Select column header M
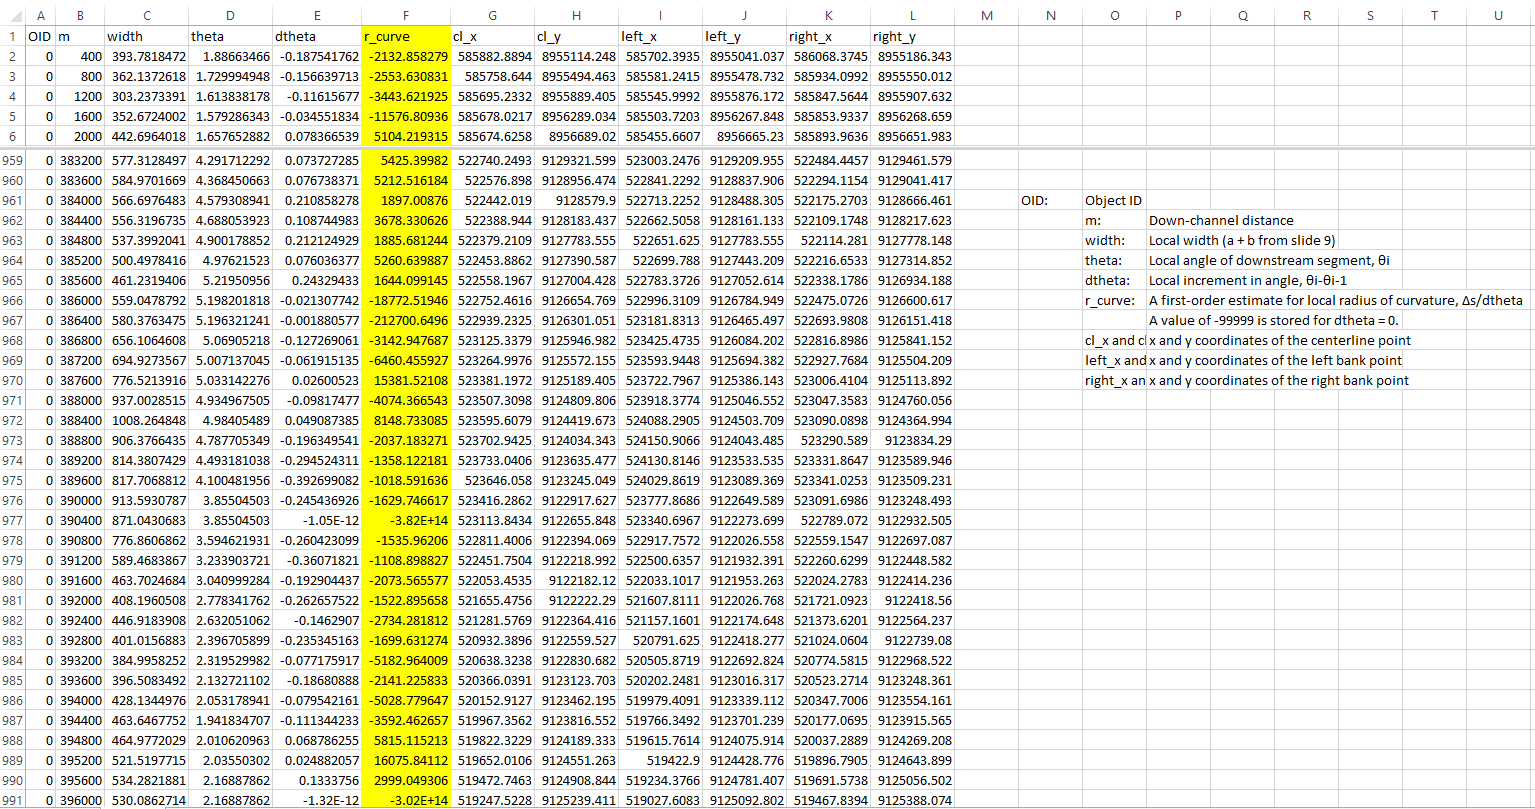The image size is (1535, 809). click(x=986, y=16)
